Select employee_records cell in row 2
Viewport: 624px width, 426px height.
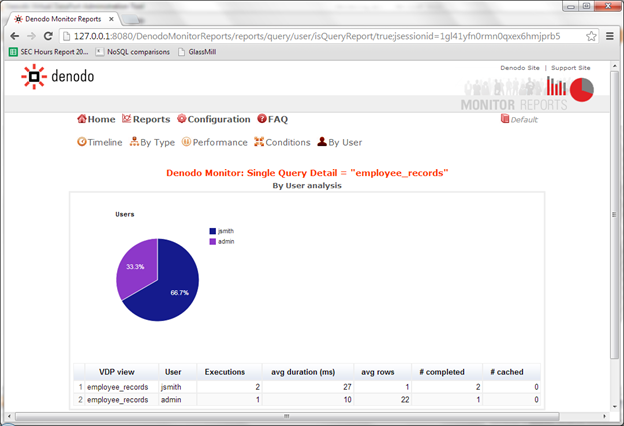[121, 399]
